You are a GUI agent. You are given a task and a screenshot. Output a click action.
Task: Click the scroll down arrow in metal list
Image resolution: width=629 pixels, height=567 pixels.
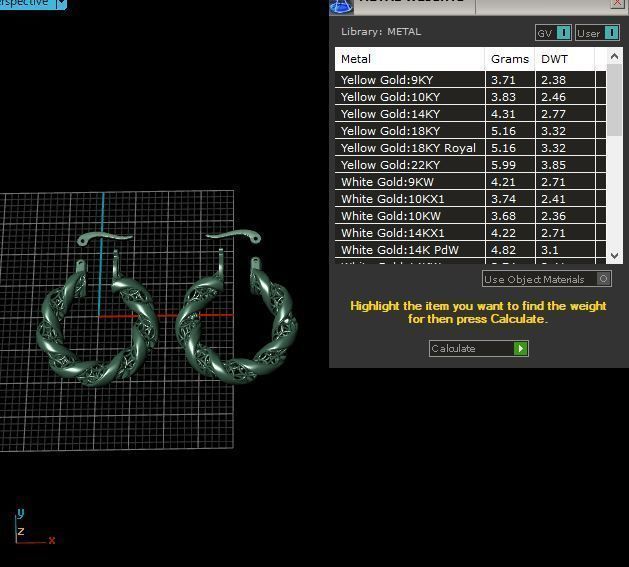point(614,255)
